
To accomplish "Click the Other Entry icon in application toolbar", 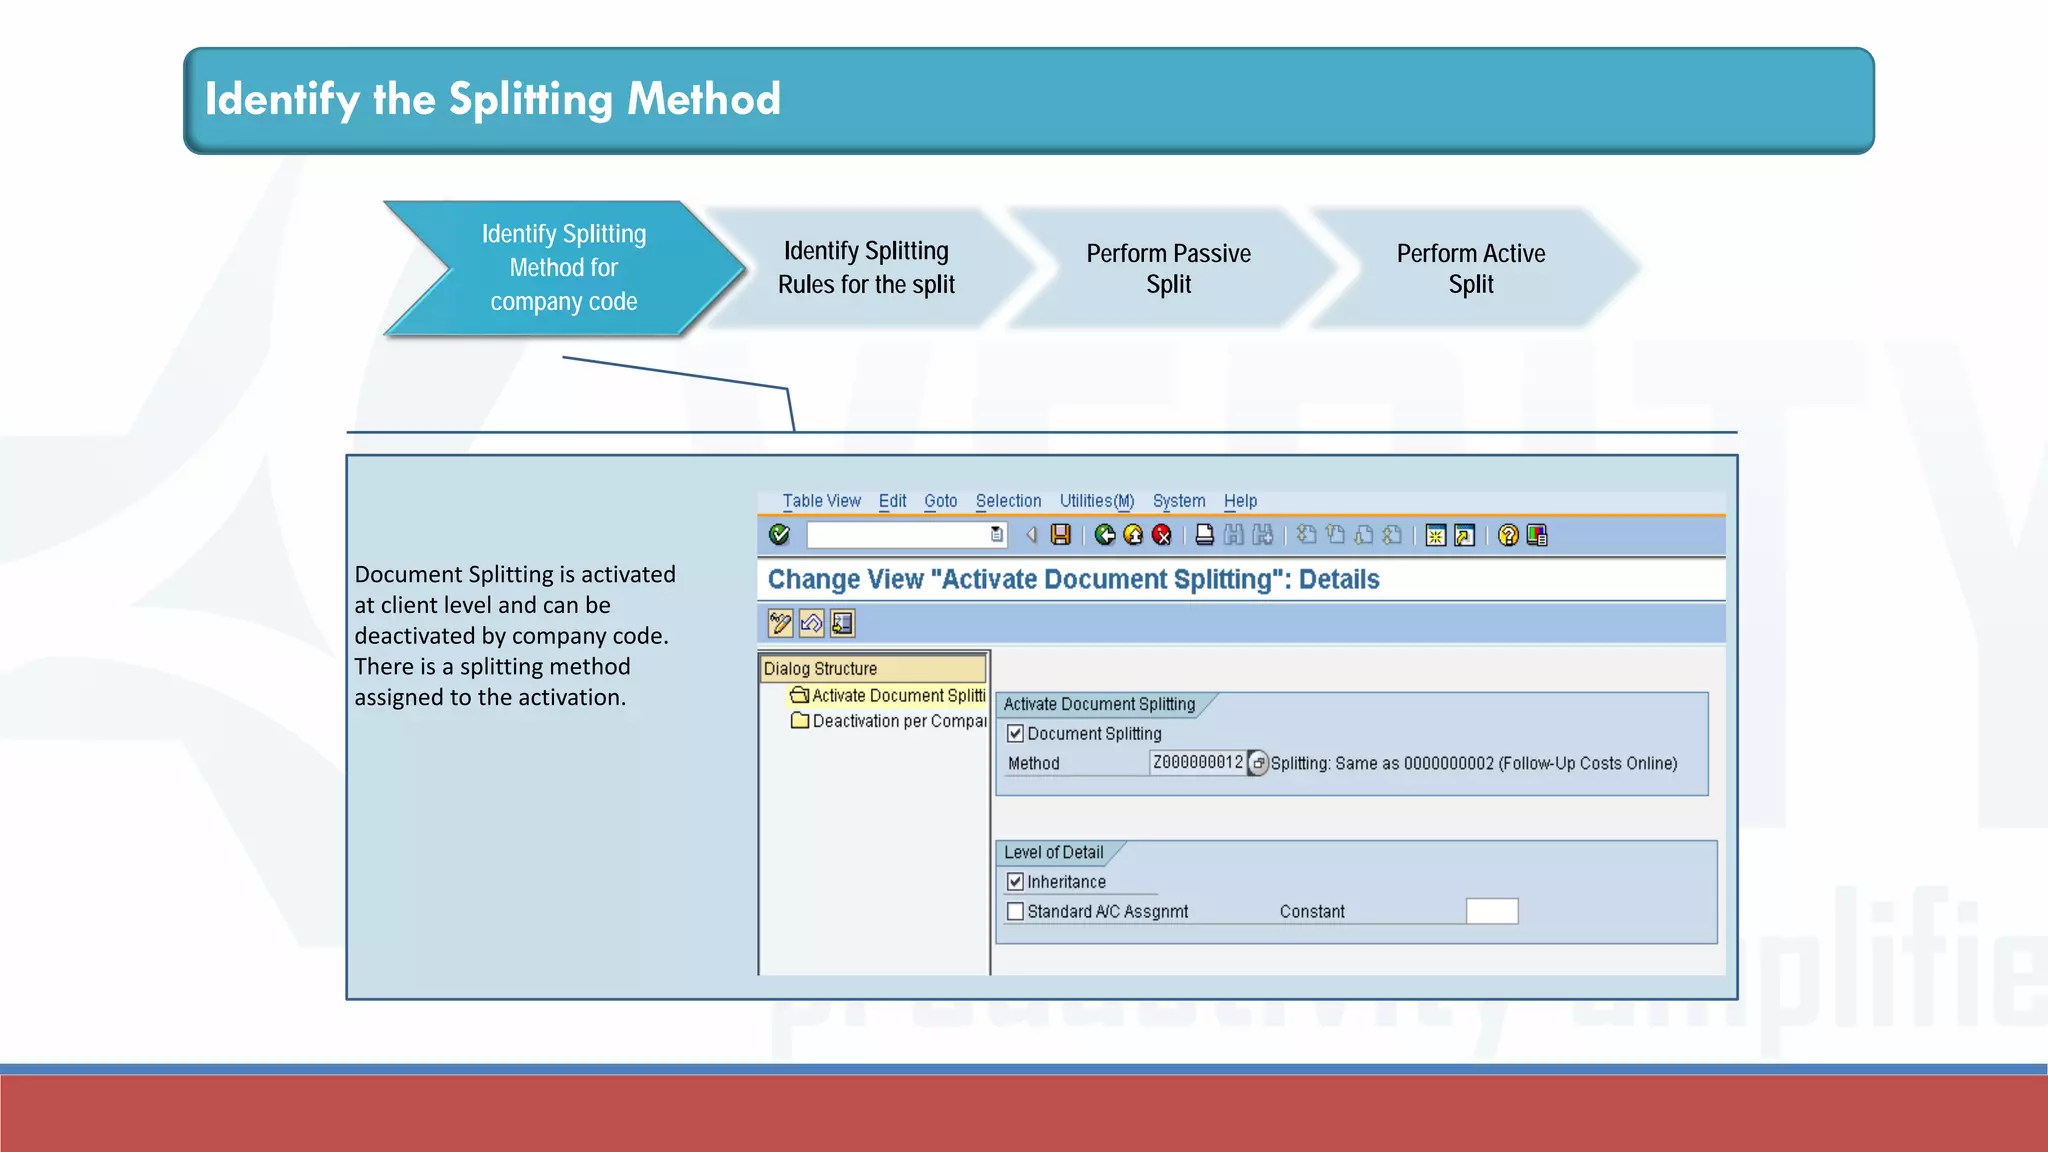I will click(x=842, y=624).
